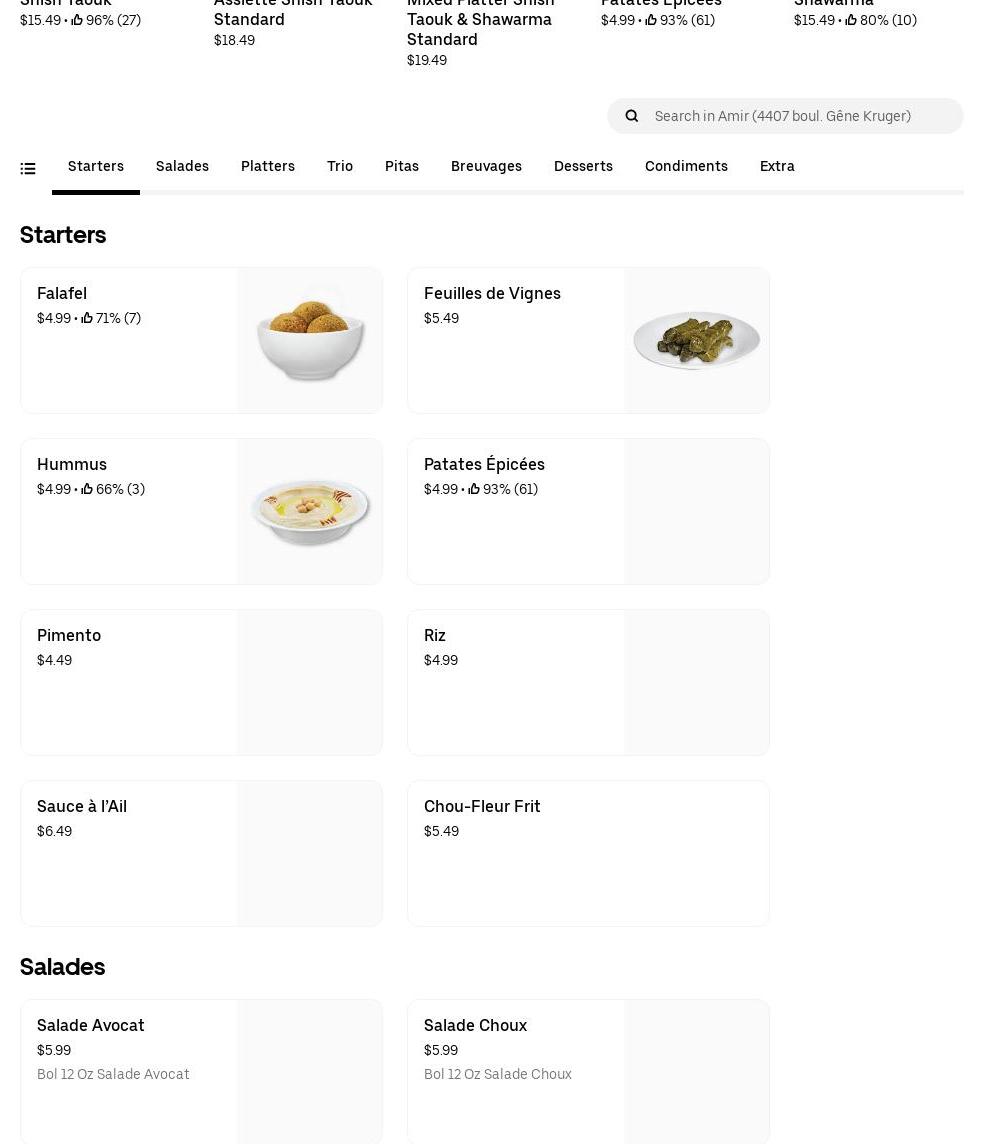
Task: Jump to the Desserts tab
Action: pos(583,166)
